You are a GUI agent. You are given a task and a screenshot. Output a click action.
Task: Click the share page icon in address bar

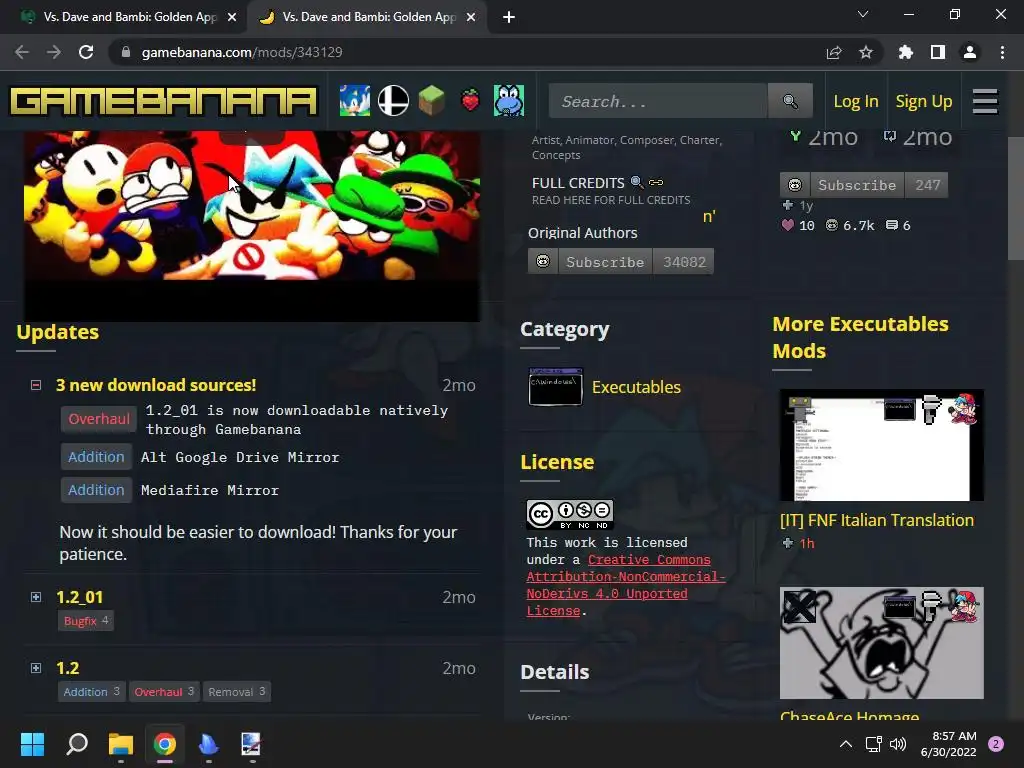(834, 52)
